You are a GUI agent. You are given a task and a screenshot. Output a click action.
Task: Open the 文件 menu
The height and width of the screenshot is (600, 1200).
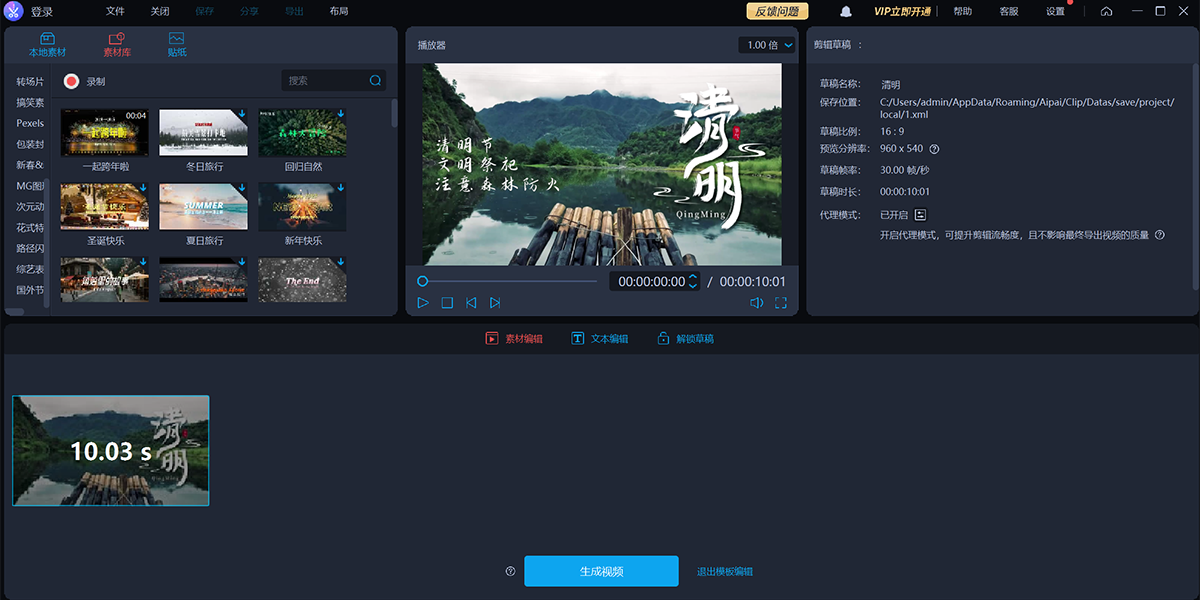pos(115,12)
